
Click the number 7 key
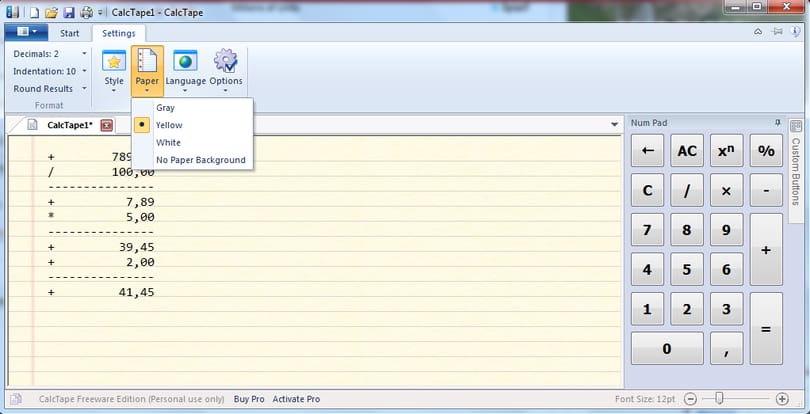coord(647,229)
